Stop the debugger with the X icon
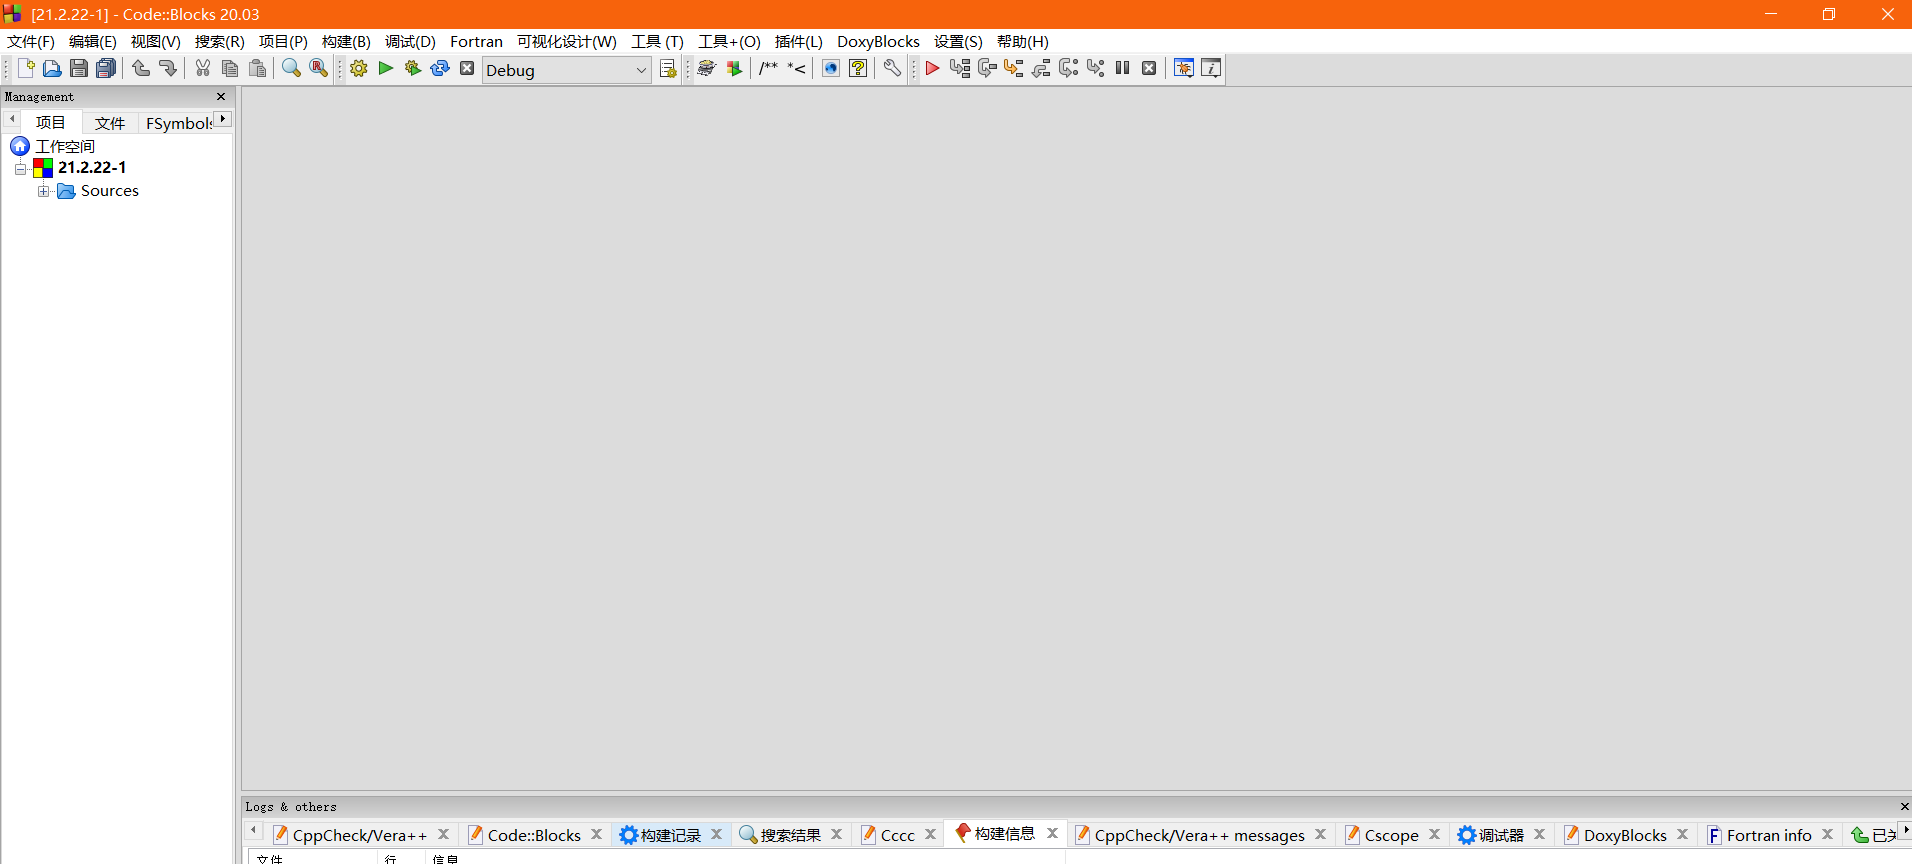This screenshot has width=1912, height=864. click(1149, 68)
